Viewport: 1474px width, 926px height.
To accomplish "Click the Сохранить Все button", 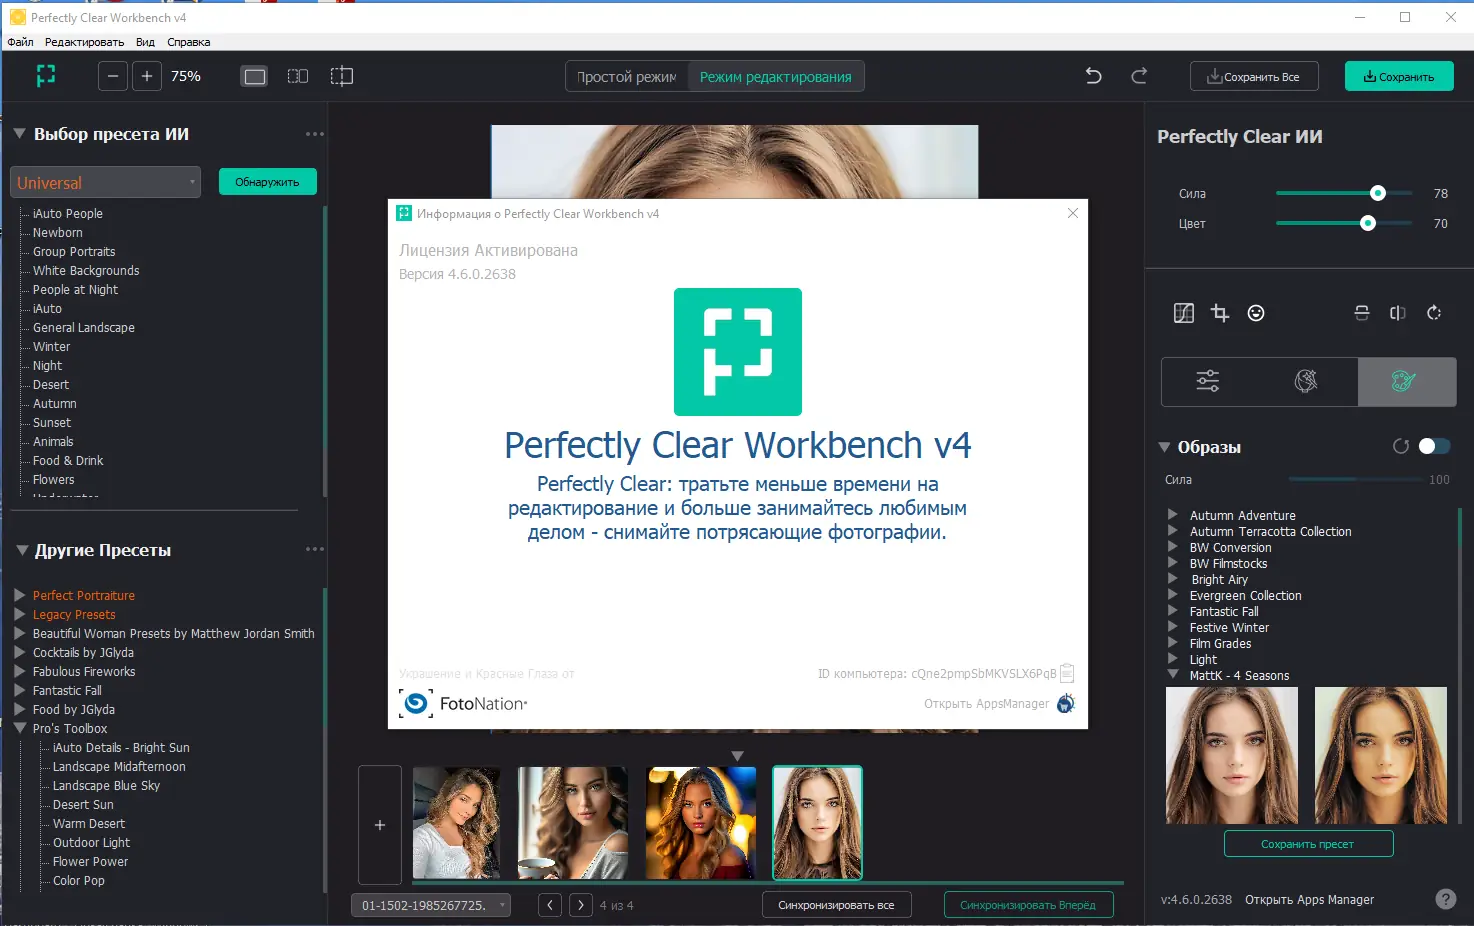I will [x=1254, y=76].
